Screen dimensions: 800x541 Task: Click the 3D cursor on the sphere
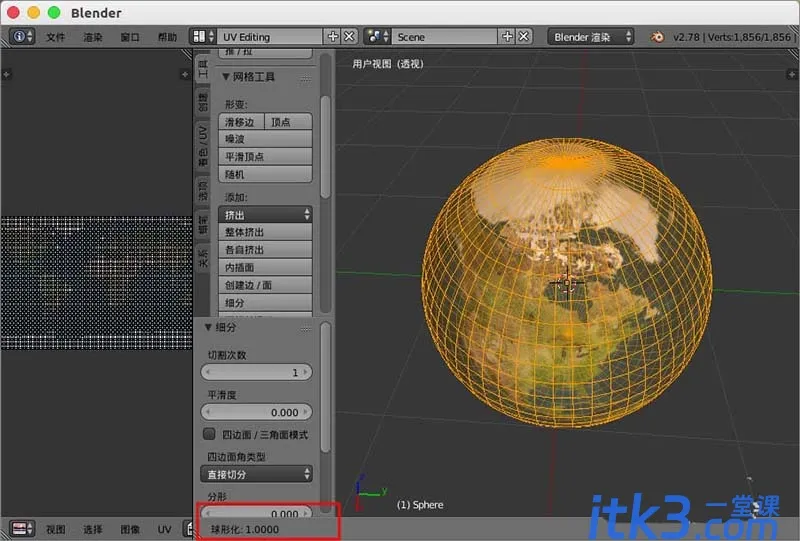[x=567, y=283]
